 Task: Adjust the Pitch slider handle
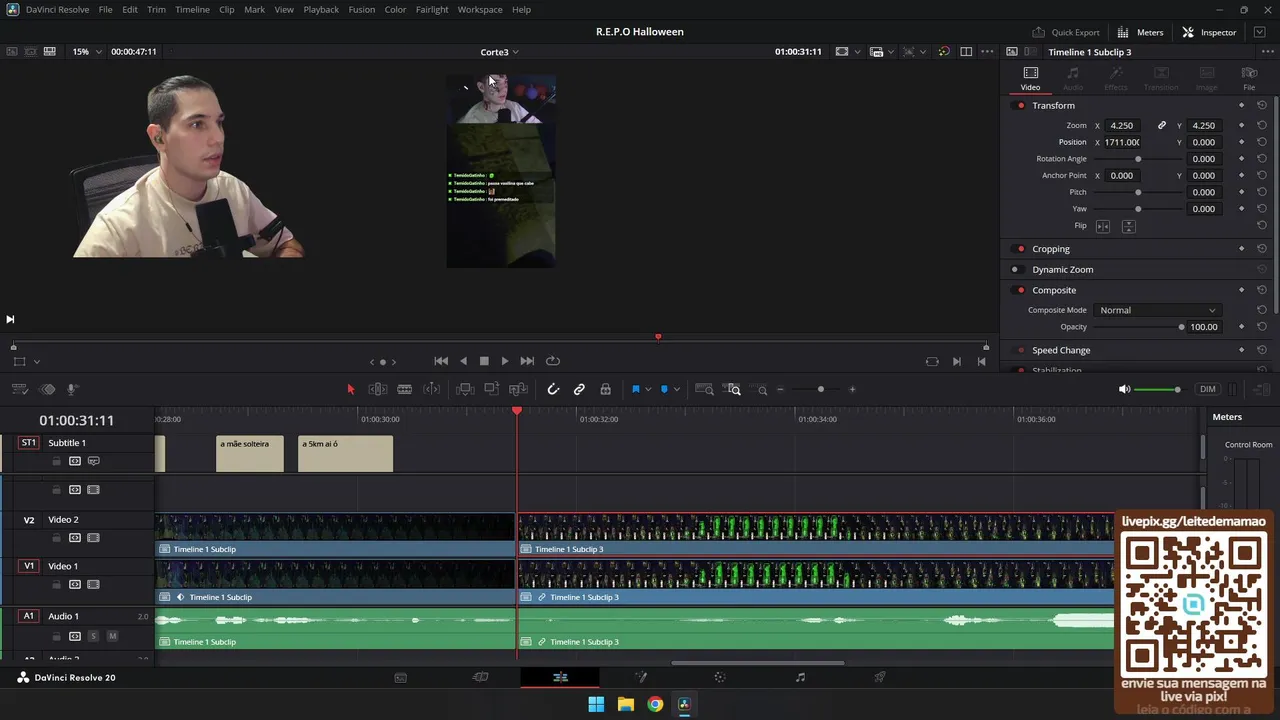coord(1138,192)
